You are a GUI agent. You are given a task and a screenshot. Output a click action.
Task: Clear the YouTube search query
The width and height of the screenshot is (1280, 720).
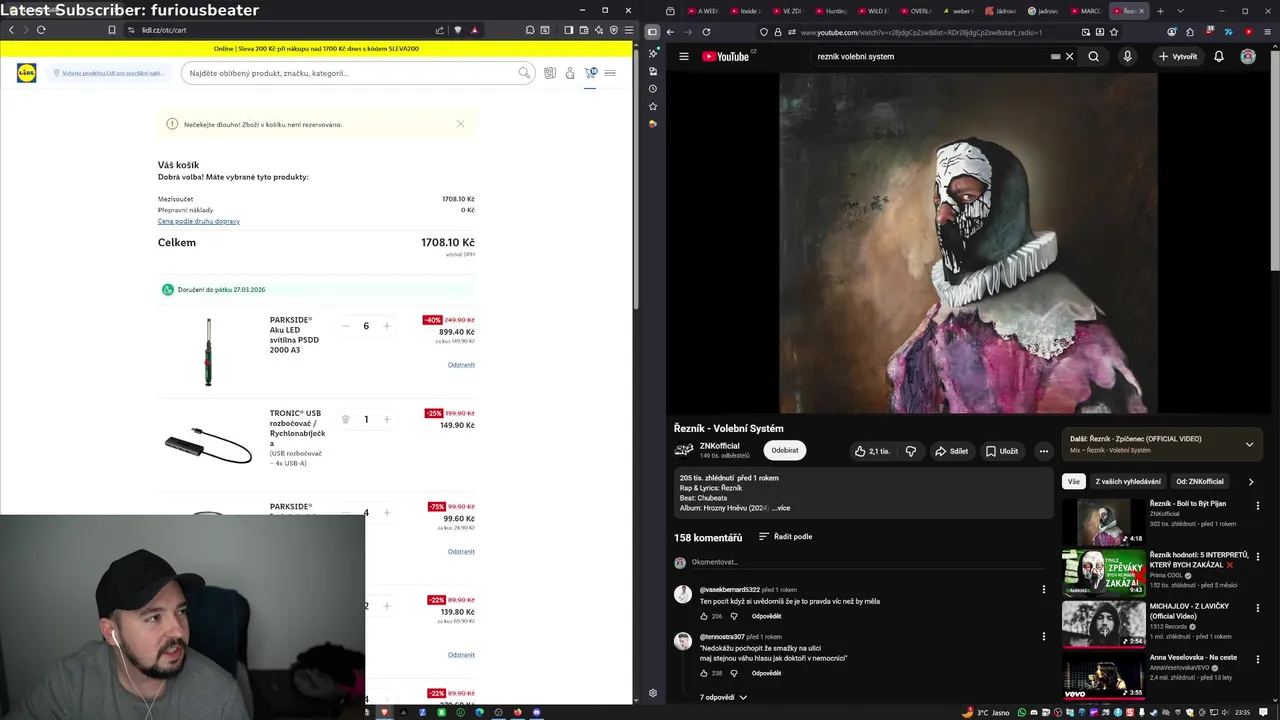(1069, 56)
